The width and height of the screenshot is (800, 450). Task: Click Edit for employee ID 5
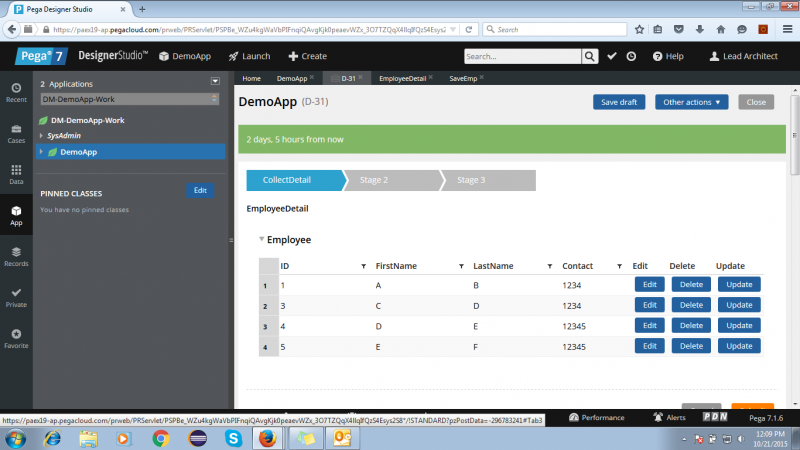coord(649,346)
